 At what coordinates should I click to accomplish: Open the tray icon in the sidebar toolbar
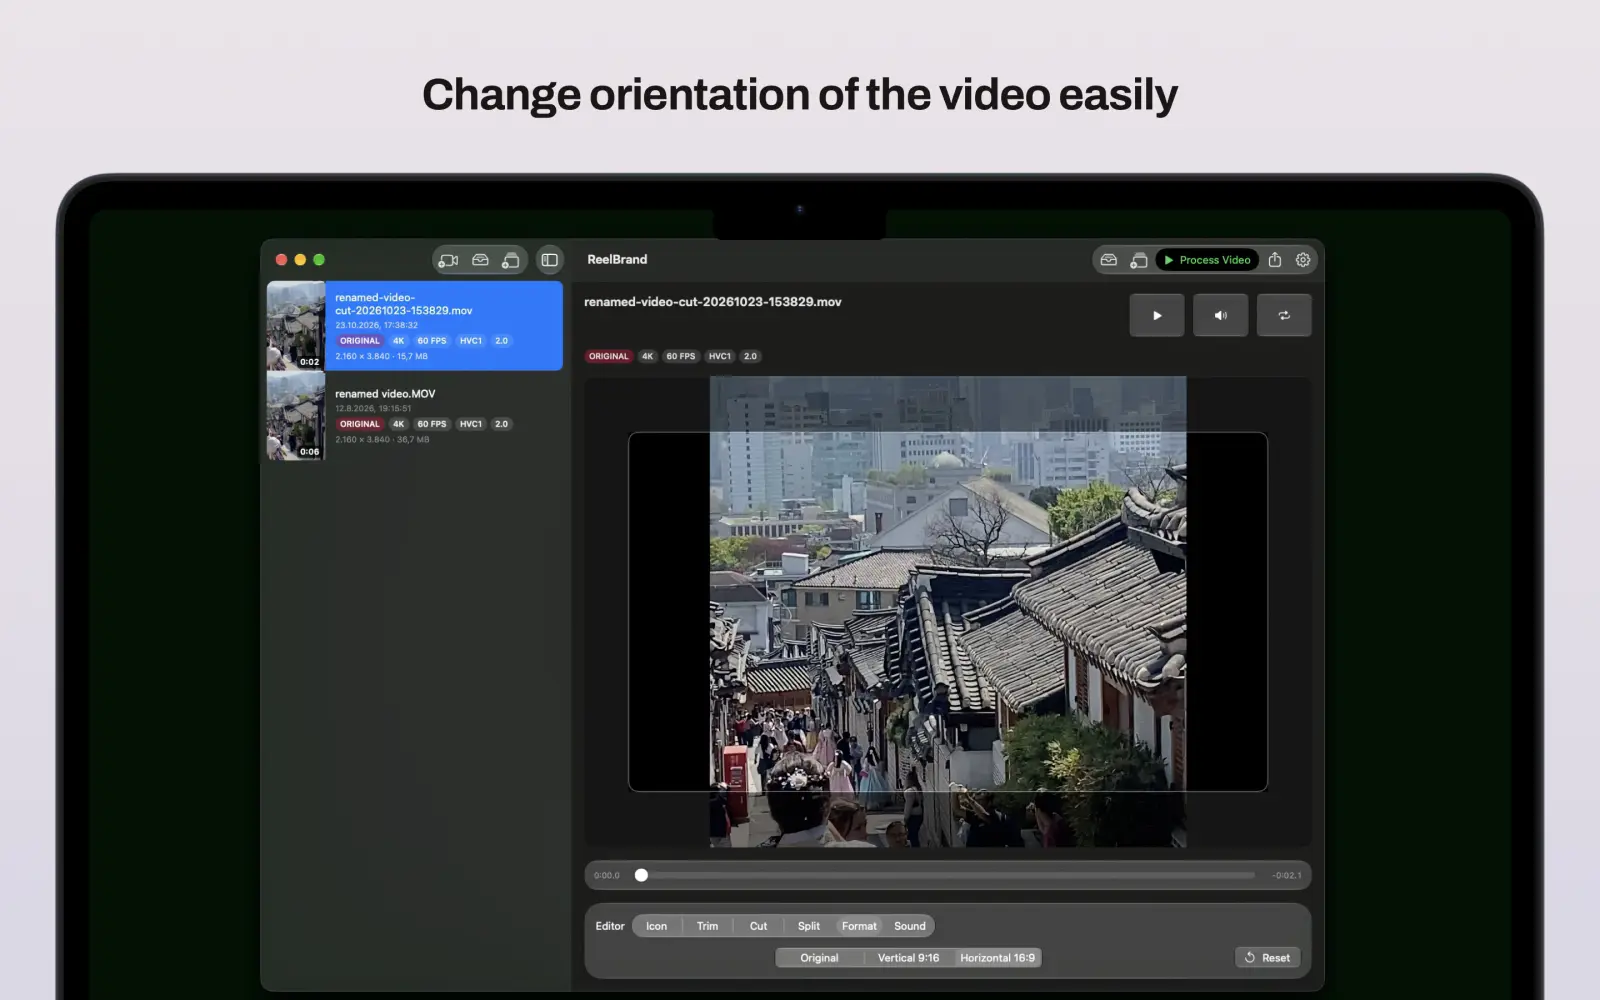(480, 260)
